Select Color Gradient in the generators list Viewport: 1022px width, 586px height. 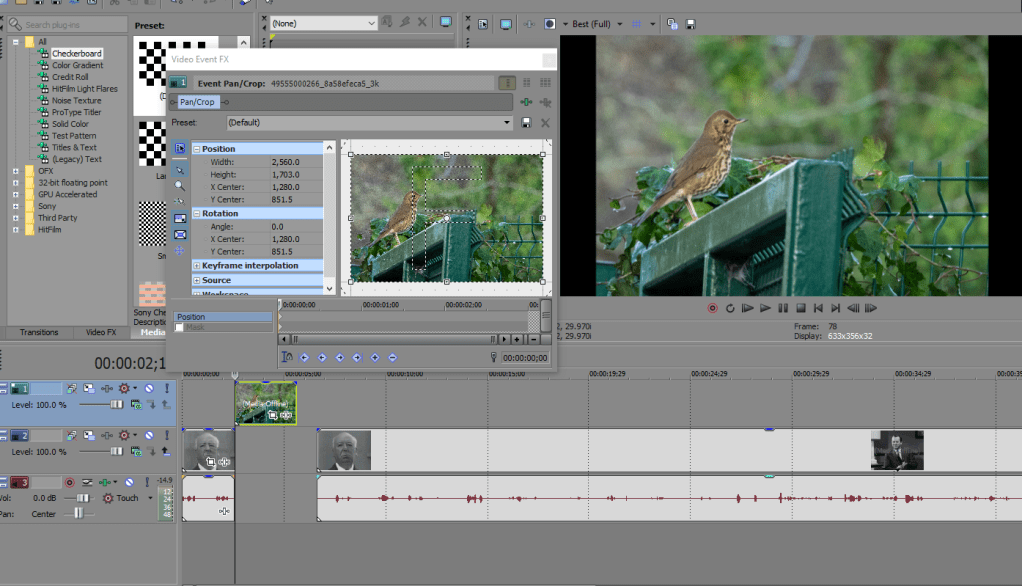click(77, 65)
